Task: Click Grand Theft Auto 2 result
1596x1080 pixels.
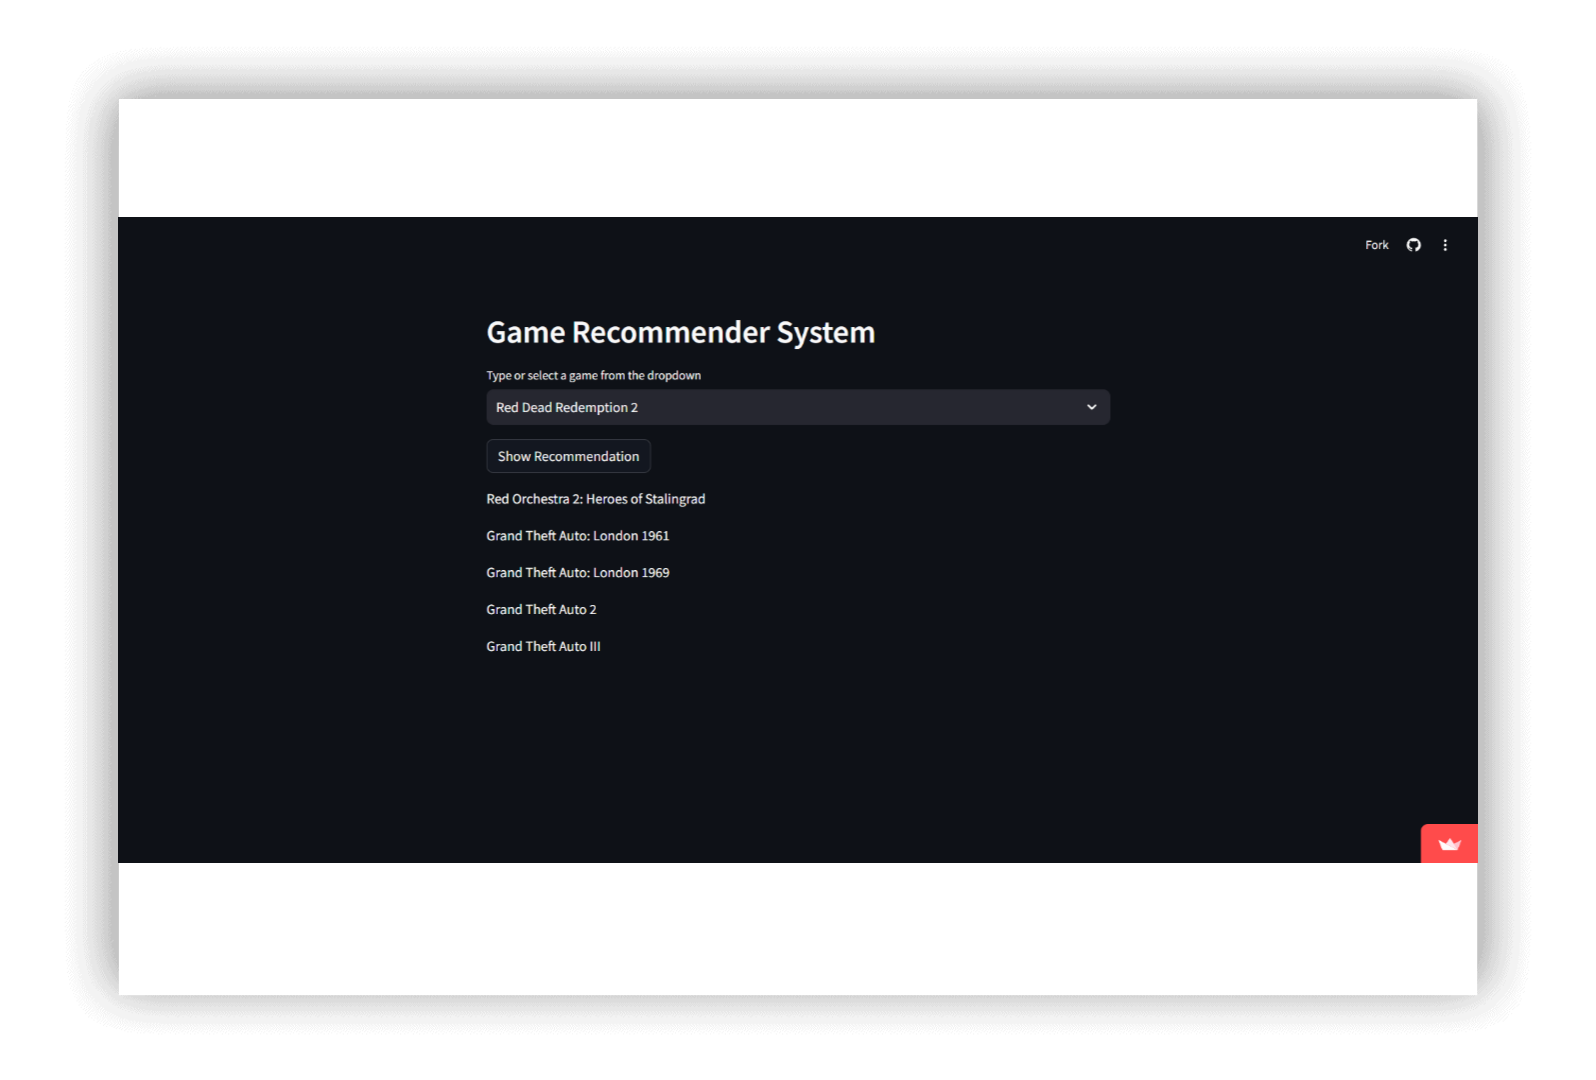Action: point(541,610)
